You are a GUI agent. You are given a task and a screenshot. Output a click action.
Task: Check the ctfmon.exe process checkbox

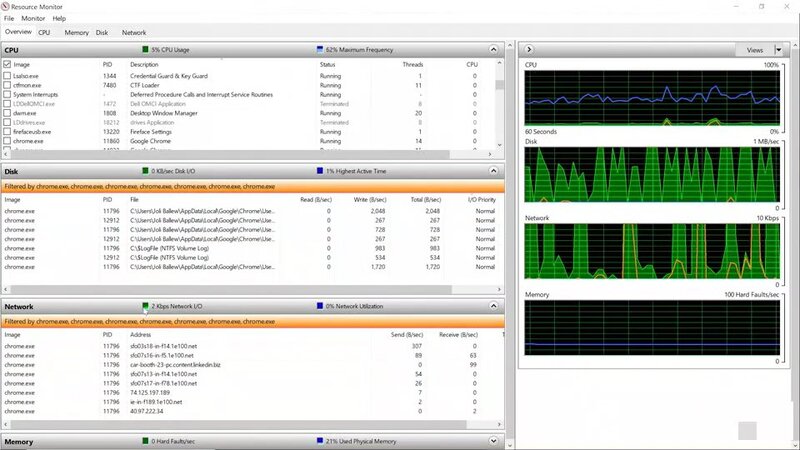(8, 85)
